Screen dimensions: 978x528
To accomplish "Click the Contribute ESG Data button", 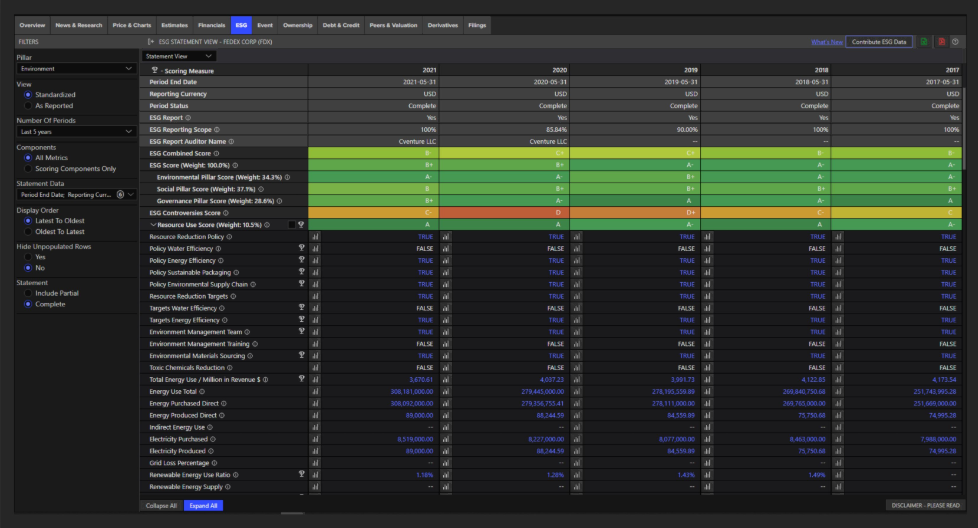I will (879, 42).
